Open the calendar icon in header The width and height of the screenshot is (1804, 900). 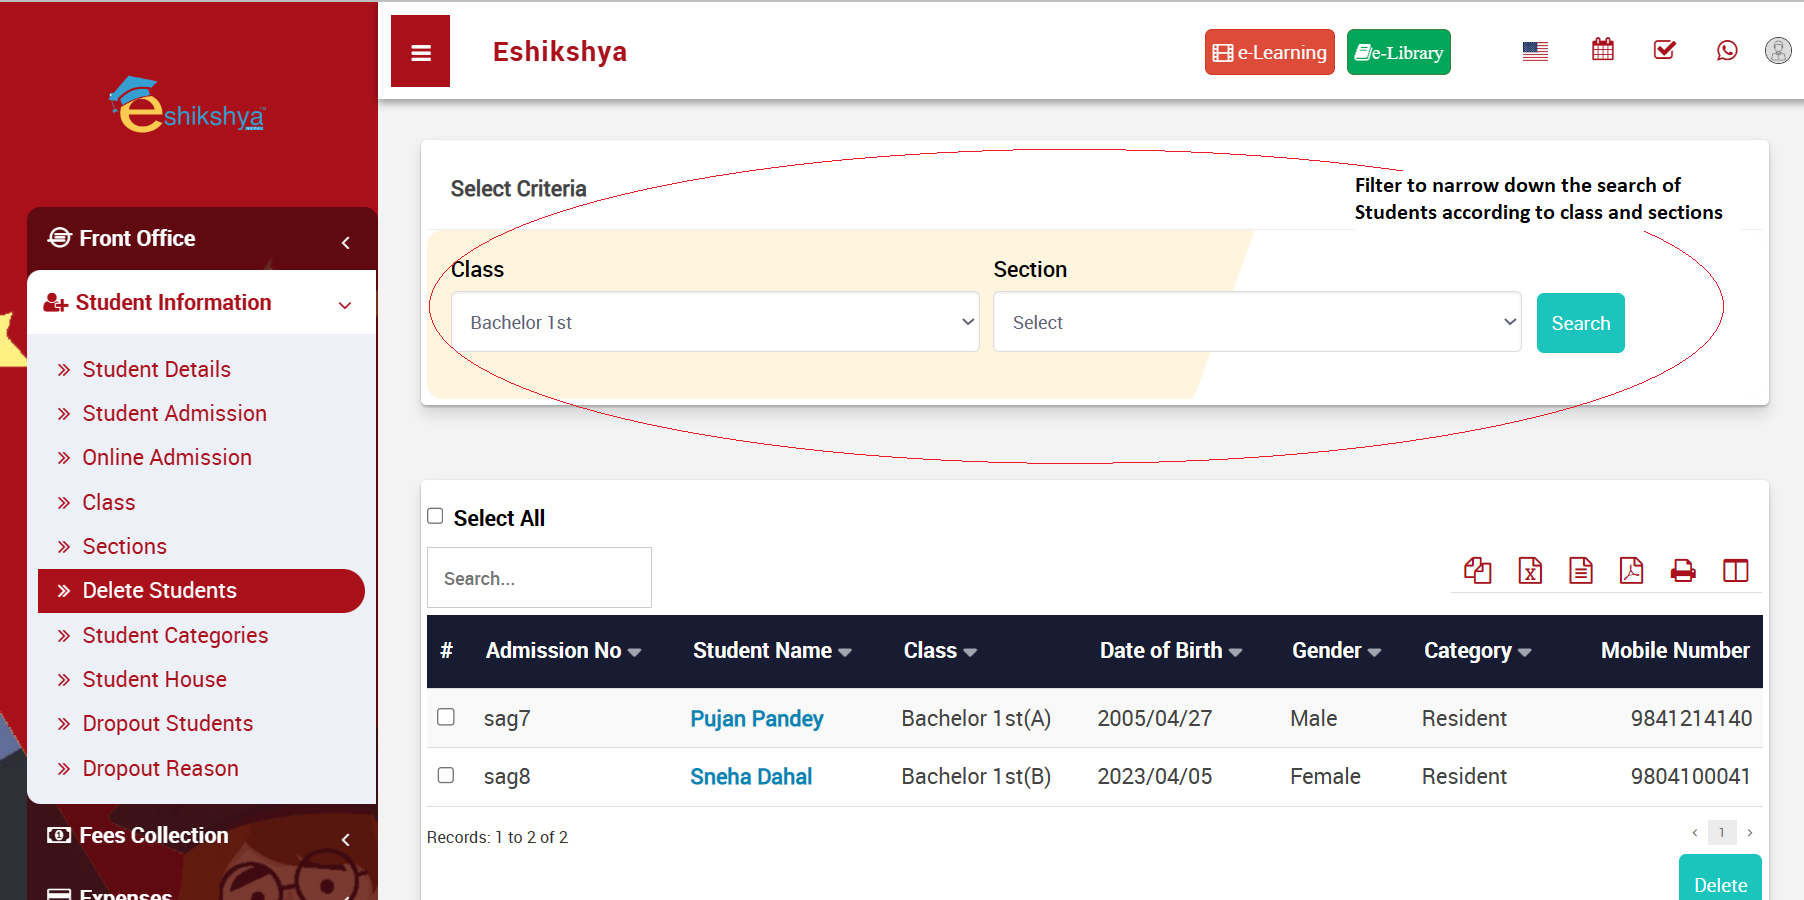click(1602, 50)
